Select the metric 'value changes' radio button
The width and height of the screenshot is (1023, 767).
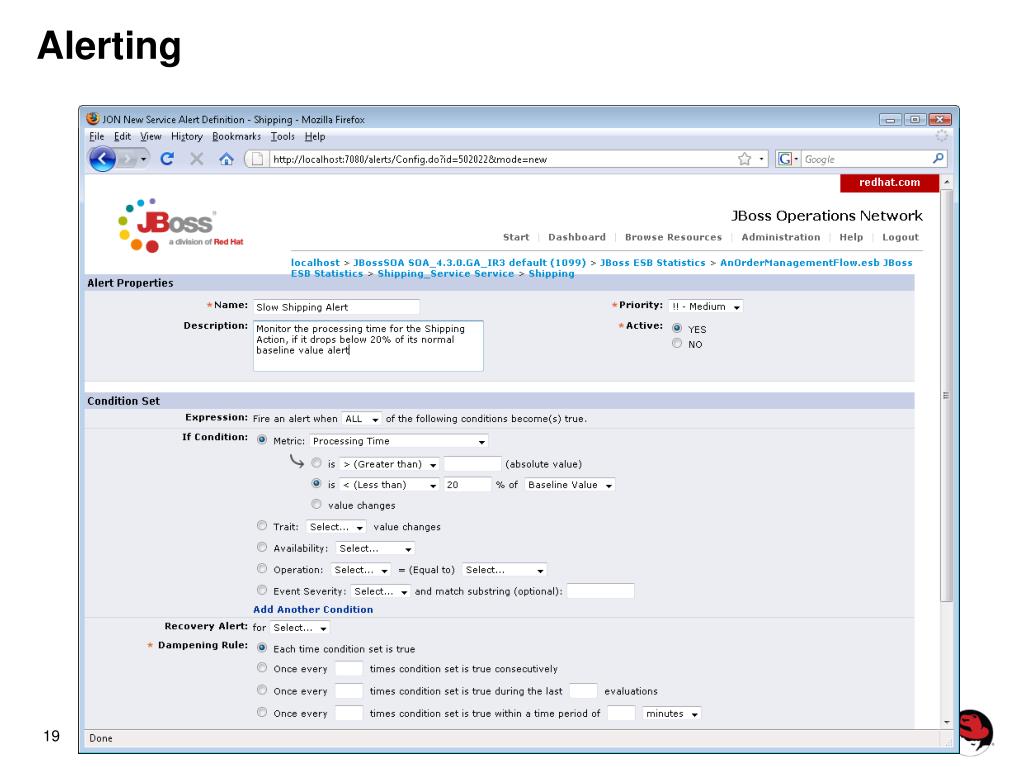[316, 504]
